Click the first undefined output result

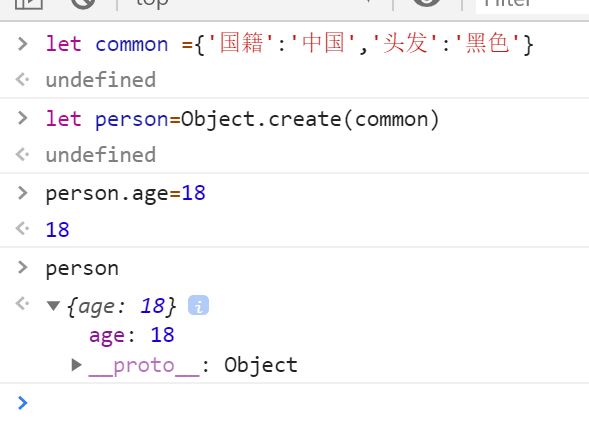click(101, 80)
